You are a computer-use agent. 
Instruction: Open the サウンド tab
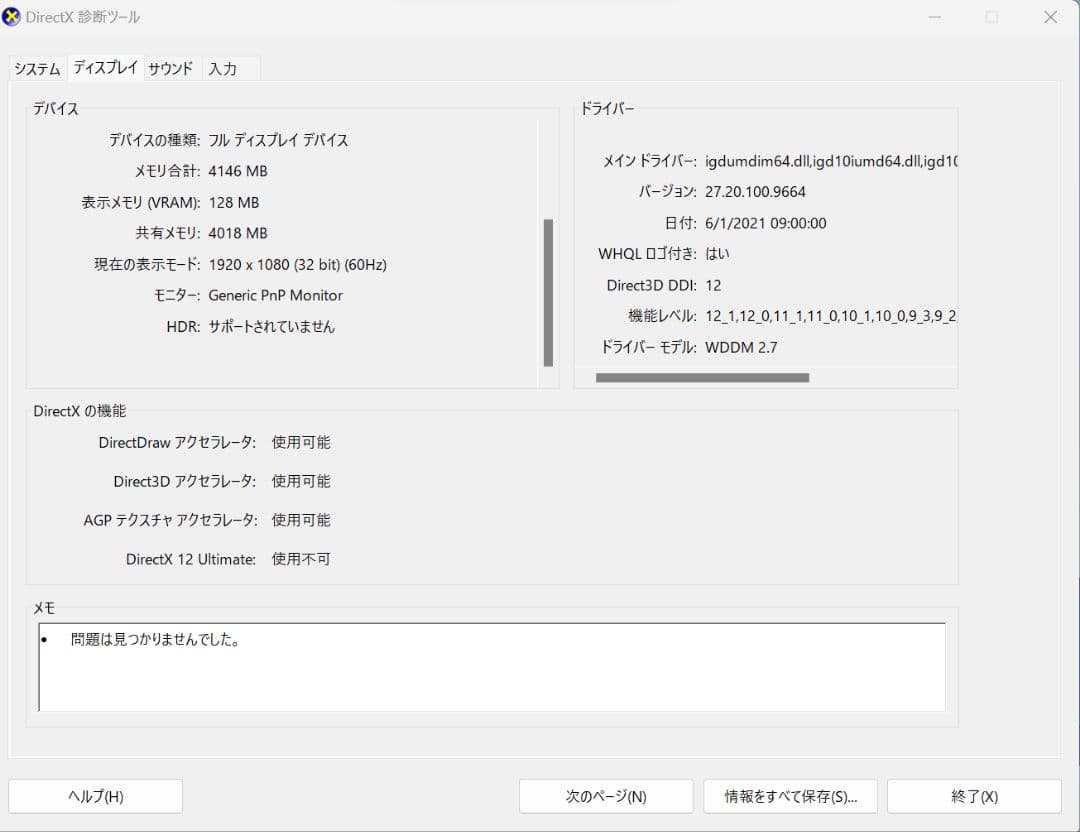[169, 68]
